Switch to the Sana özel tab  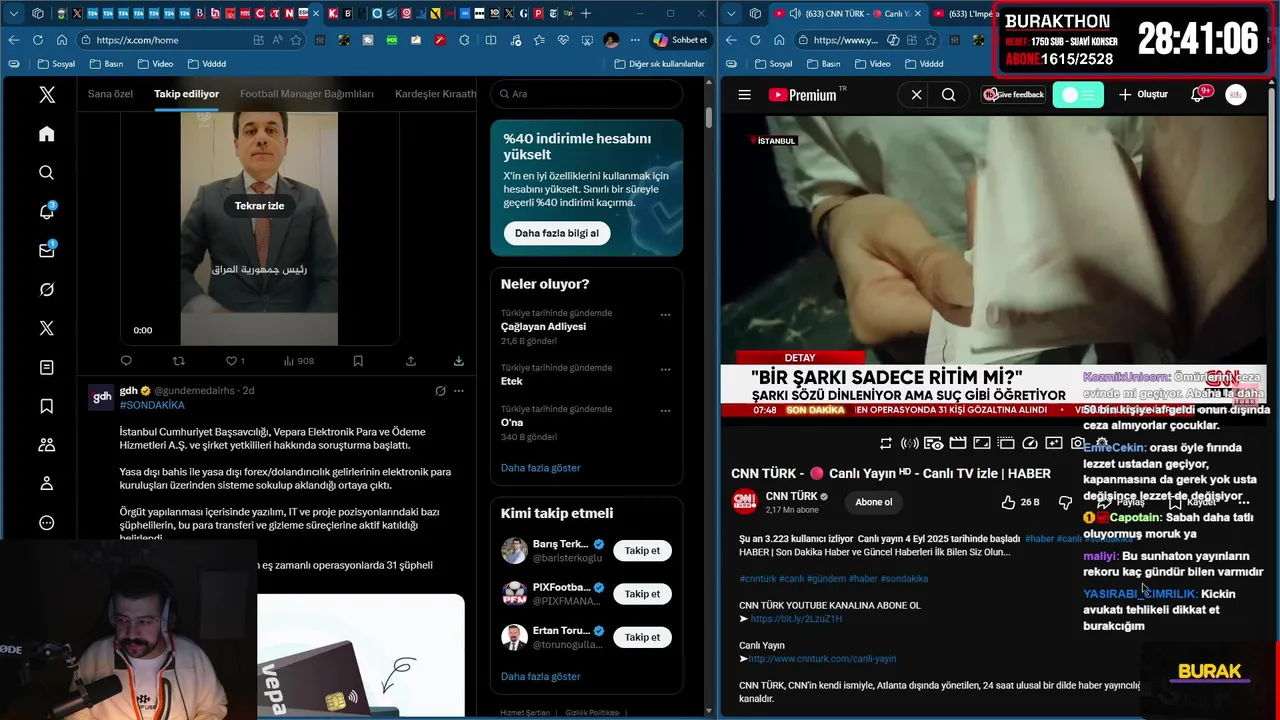pos(110,94)
